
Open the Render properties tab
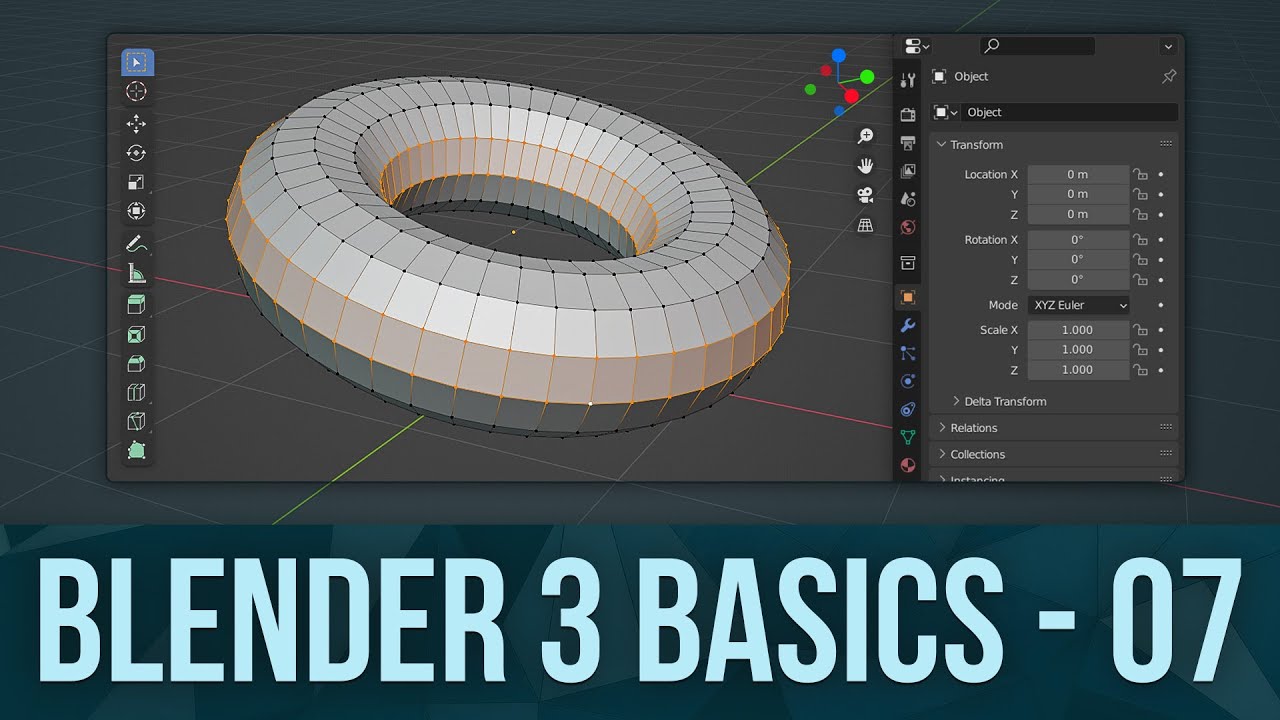[908, 115]
